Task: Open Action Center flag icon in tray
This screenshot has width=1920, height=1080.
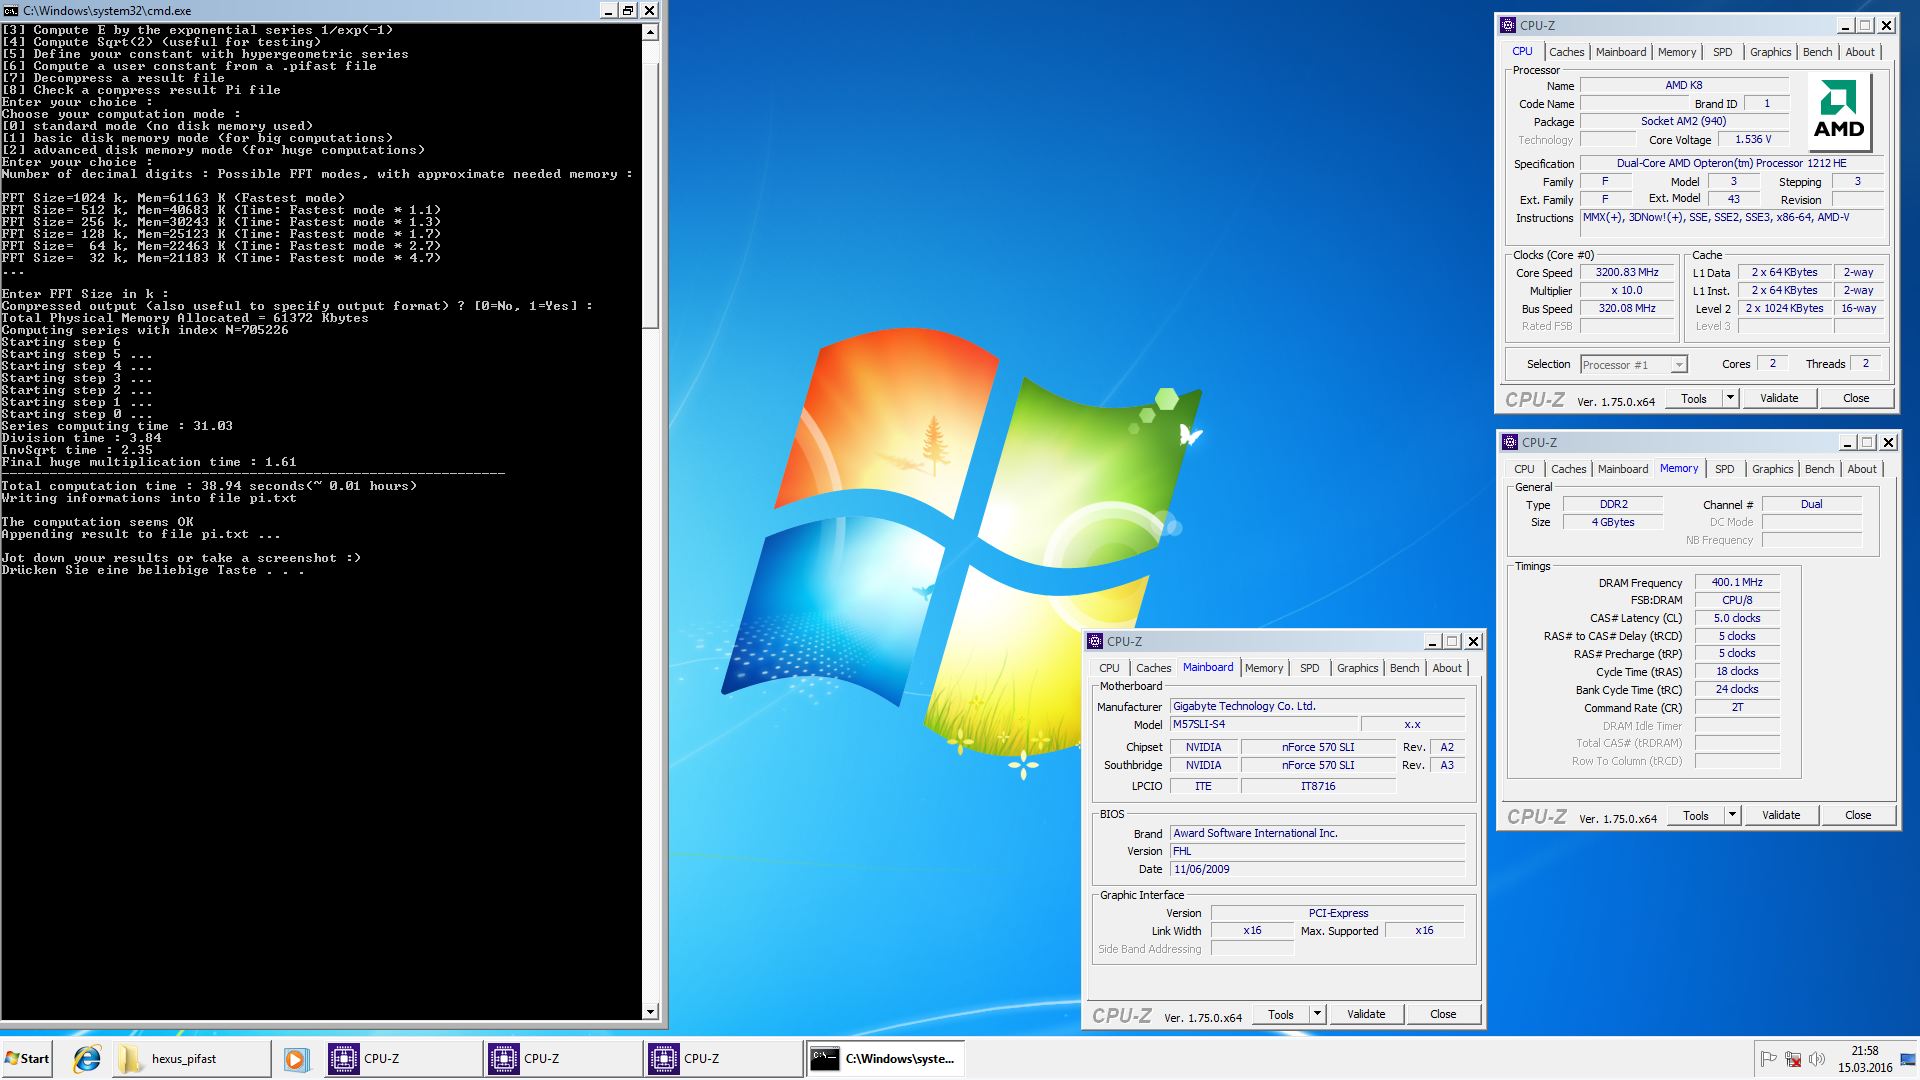Action: click(1768, 1059)
